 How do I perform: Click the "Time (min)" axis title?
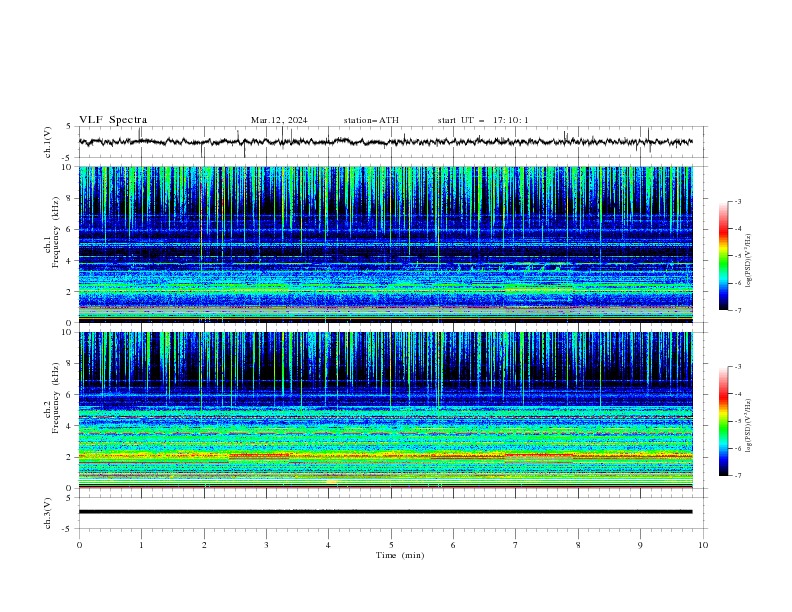400,555
